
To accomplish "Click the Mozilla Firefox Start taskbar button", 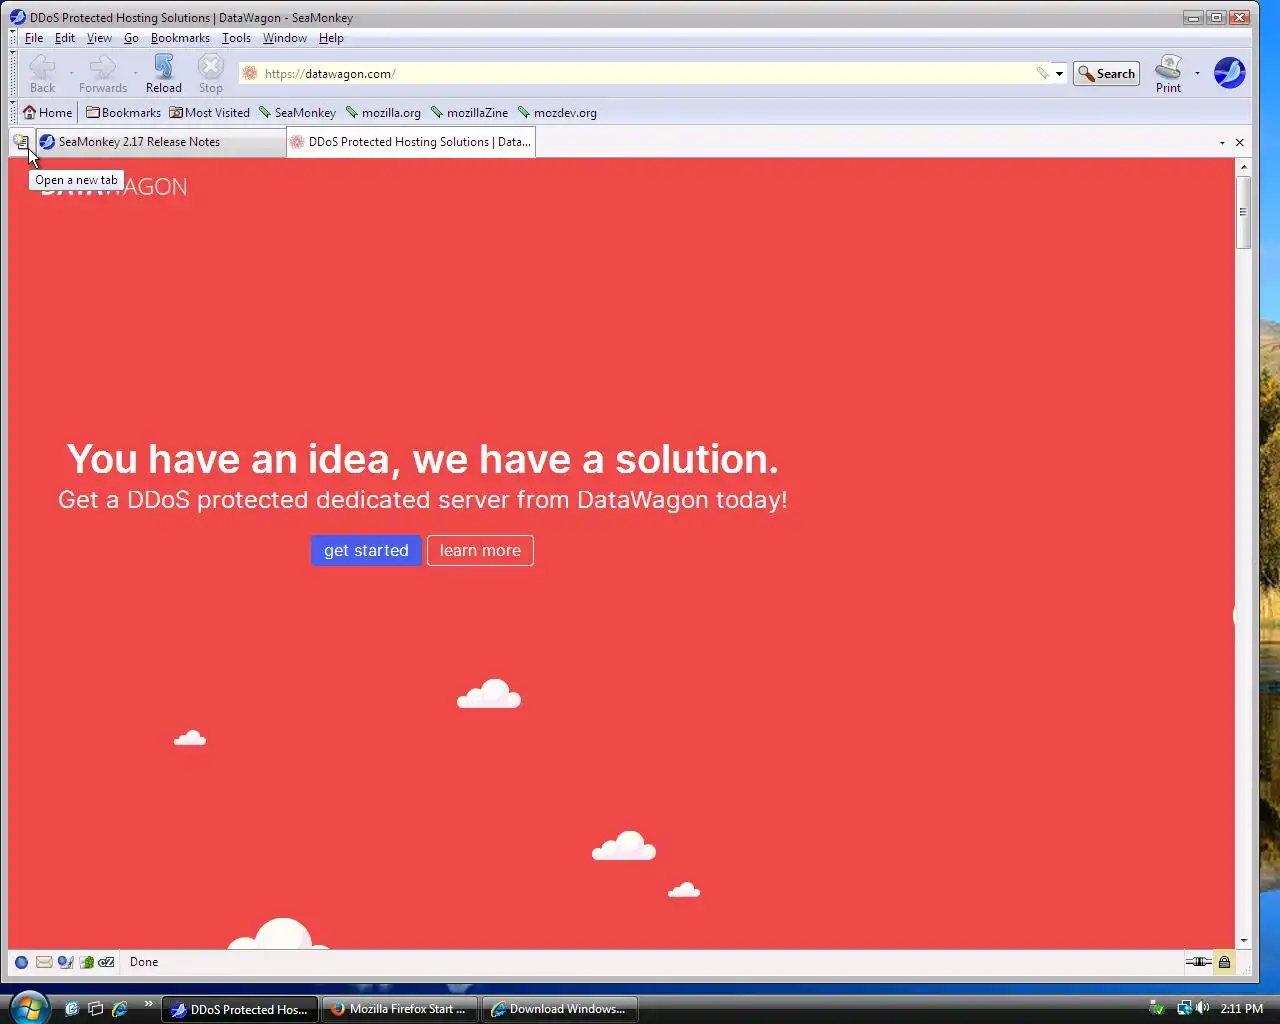I will click(x=400, y=1009).
